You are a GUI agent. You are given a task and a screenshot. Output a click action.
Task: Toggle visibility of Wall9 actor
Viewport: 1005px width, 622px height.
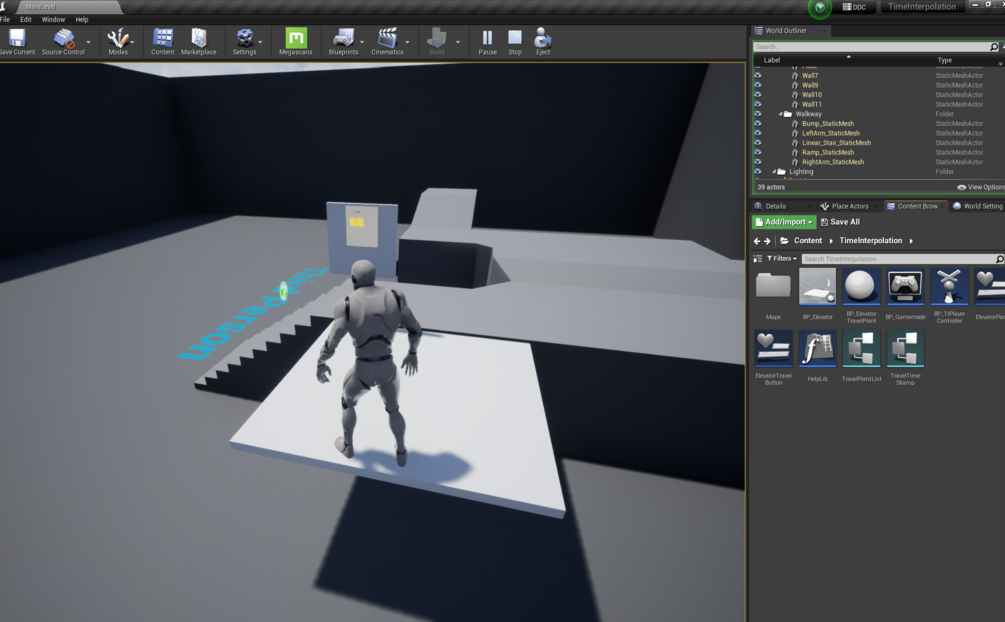click(758, 85)
